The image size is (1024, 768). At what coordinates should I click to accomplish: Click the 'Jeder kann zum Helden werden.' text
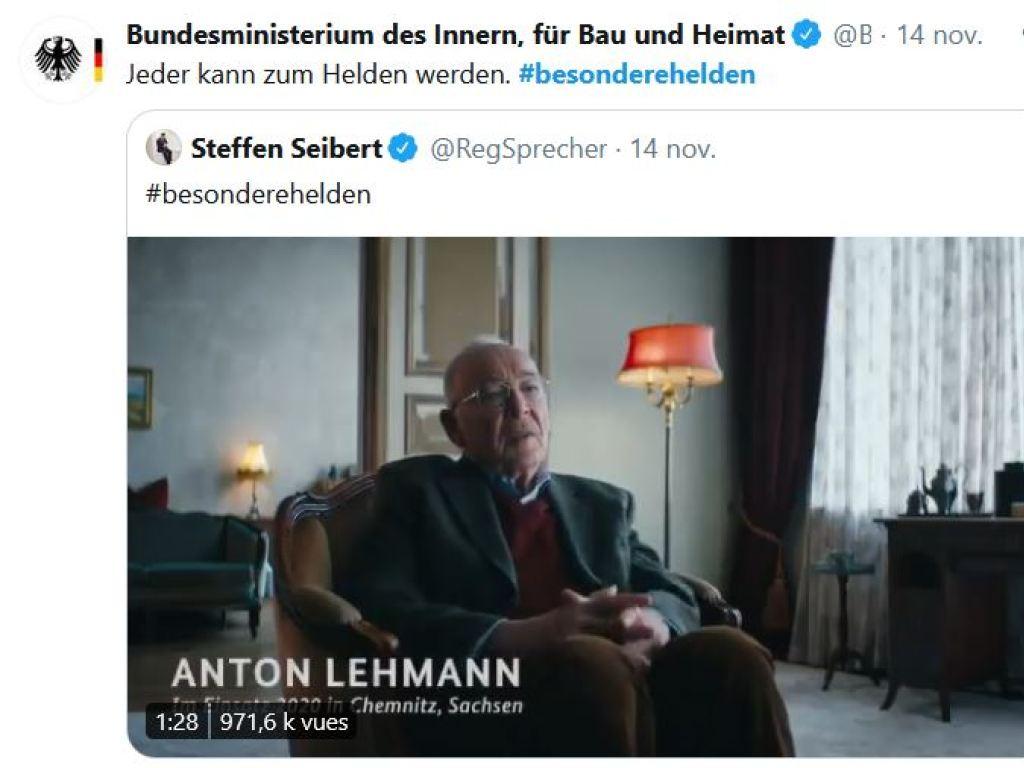pos(318,74)
